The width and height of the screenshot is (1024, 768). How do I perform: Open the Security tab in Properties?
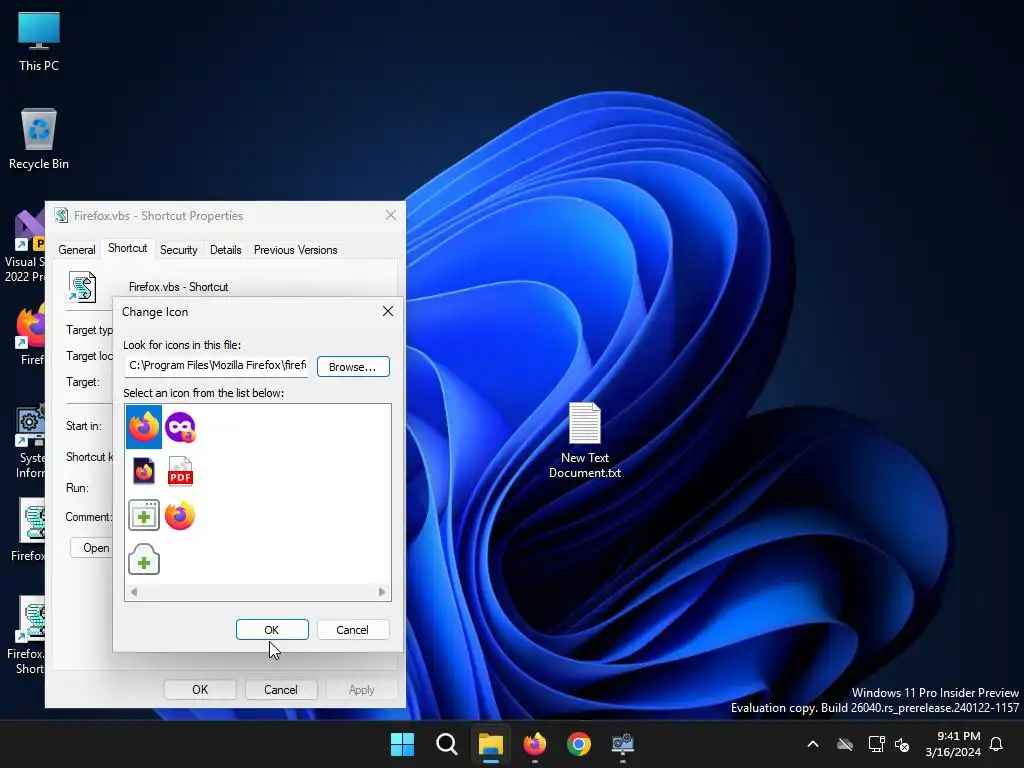pyautogui.click(x=178, y=249)
